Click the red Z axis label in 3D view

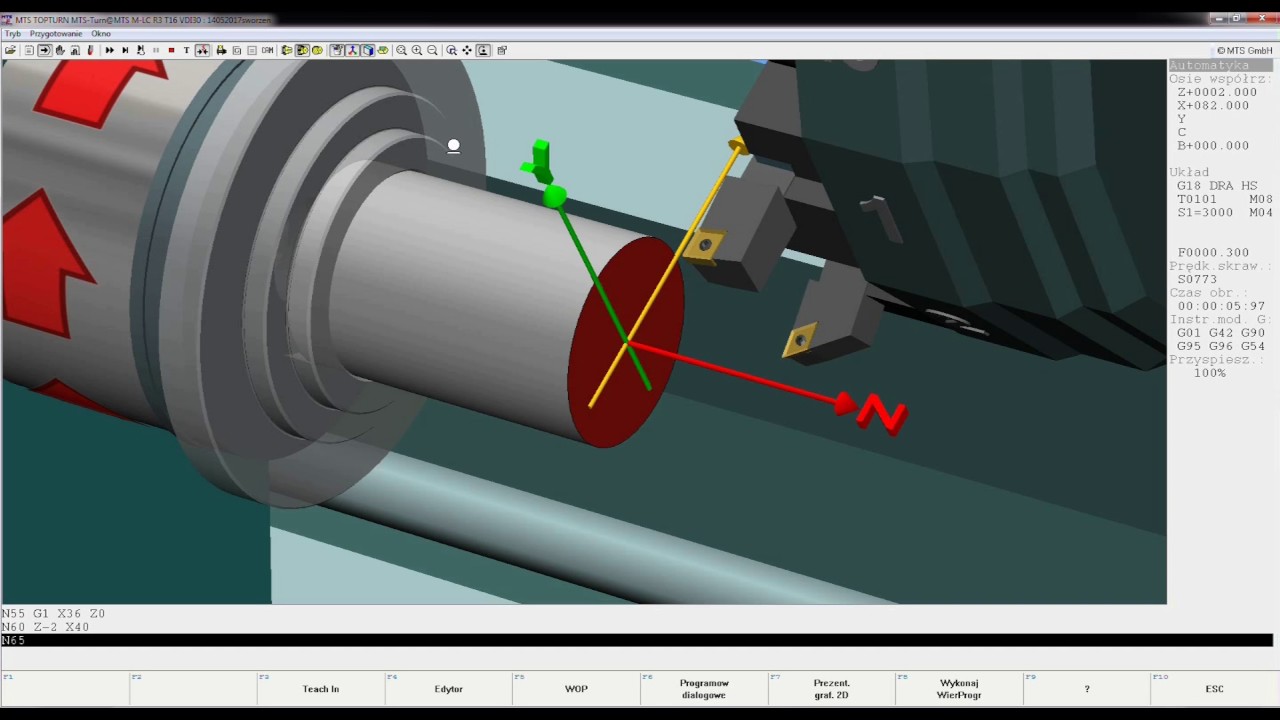[x=881, y=414]
